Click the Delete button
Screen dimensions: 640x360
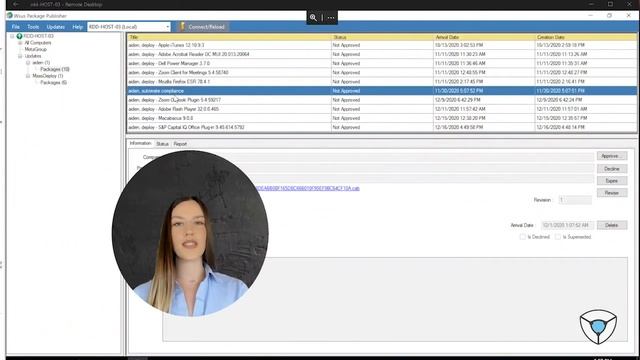(612, 225)
